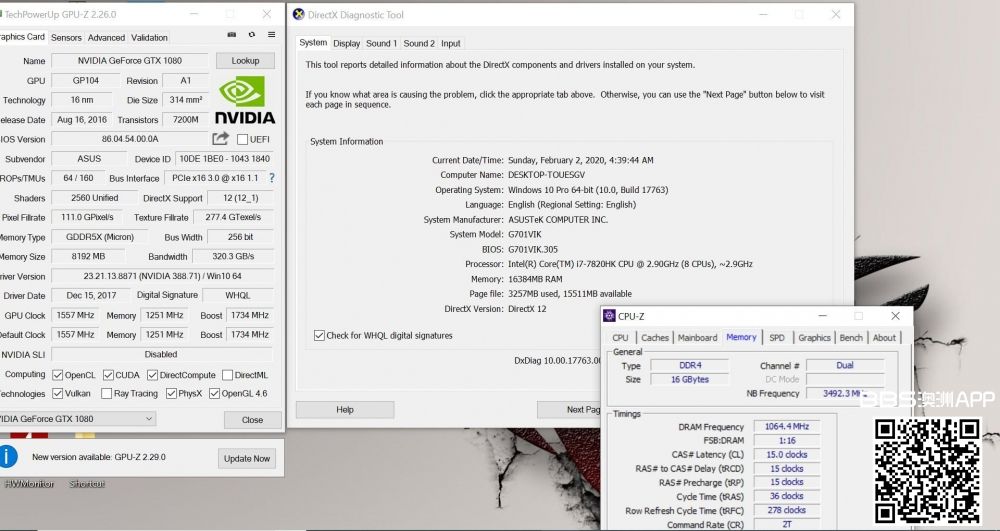The height and width of the screenshot is (531, 1000).
Task: Click the Bandwidth value 320.3 GB/s
Action: (x=233, y=256)
